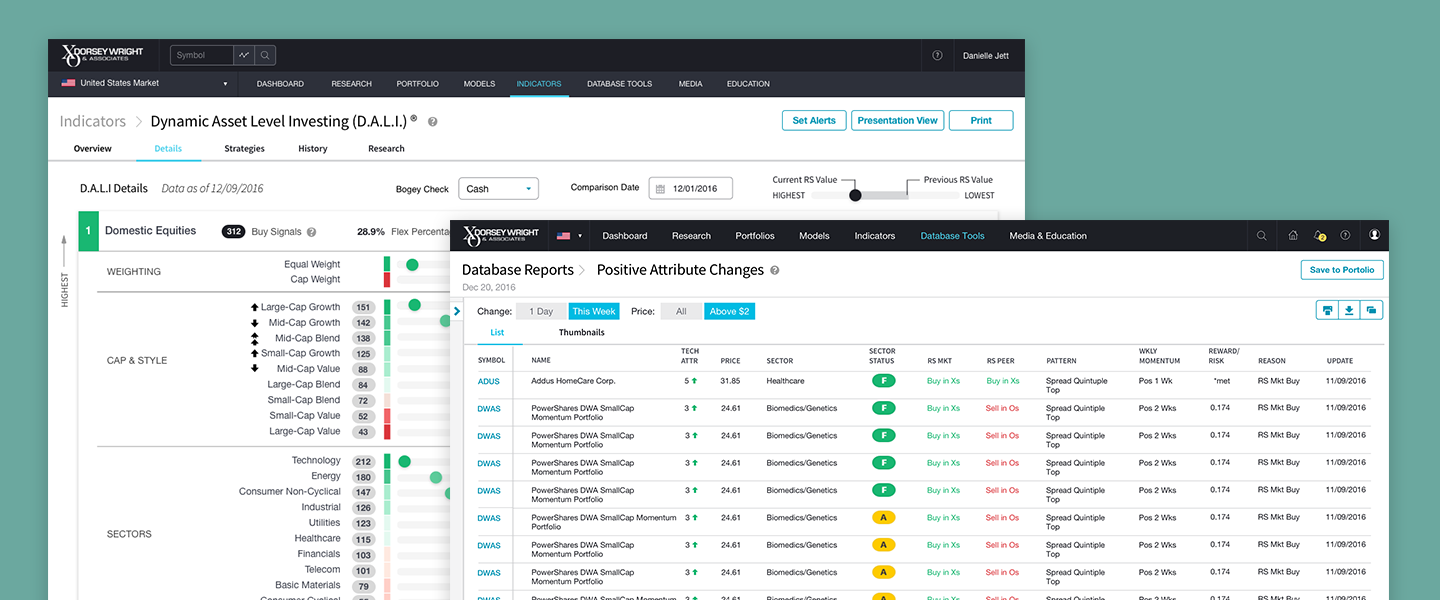Click help icon beside Positive Attribute Changes

(x=775, y=271)
